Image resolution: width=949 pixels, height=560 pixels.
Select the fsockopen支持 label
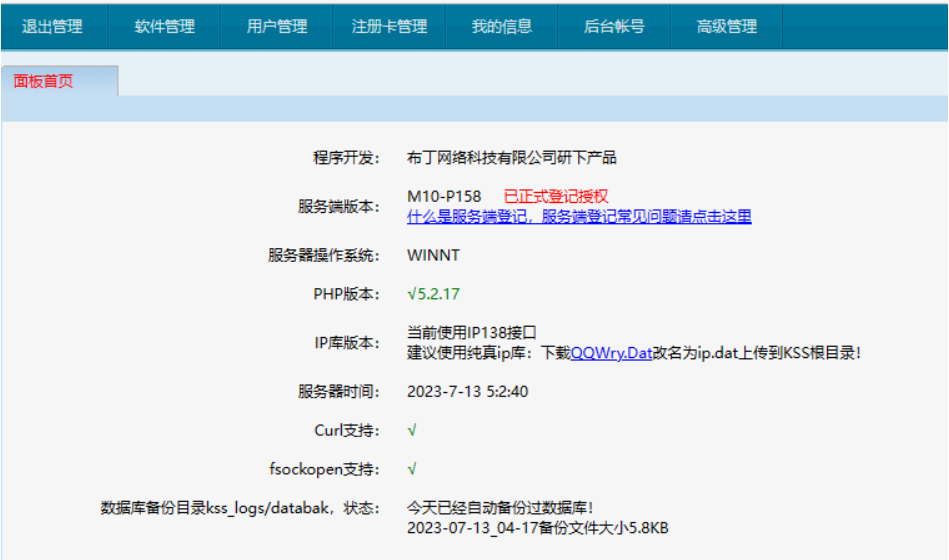(324, 469)
